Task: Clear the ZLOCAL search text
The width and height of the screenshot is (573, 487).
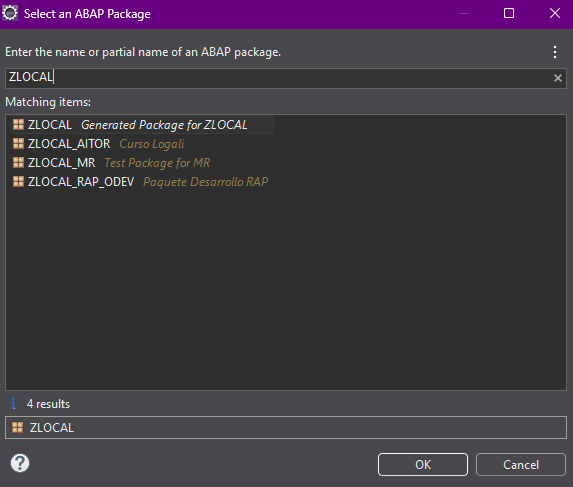Action: [558, 78]
